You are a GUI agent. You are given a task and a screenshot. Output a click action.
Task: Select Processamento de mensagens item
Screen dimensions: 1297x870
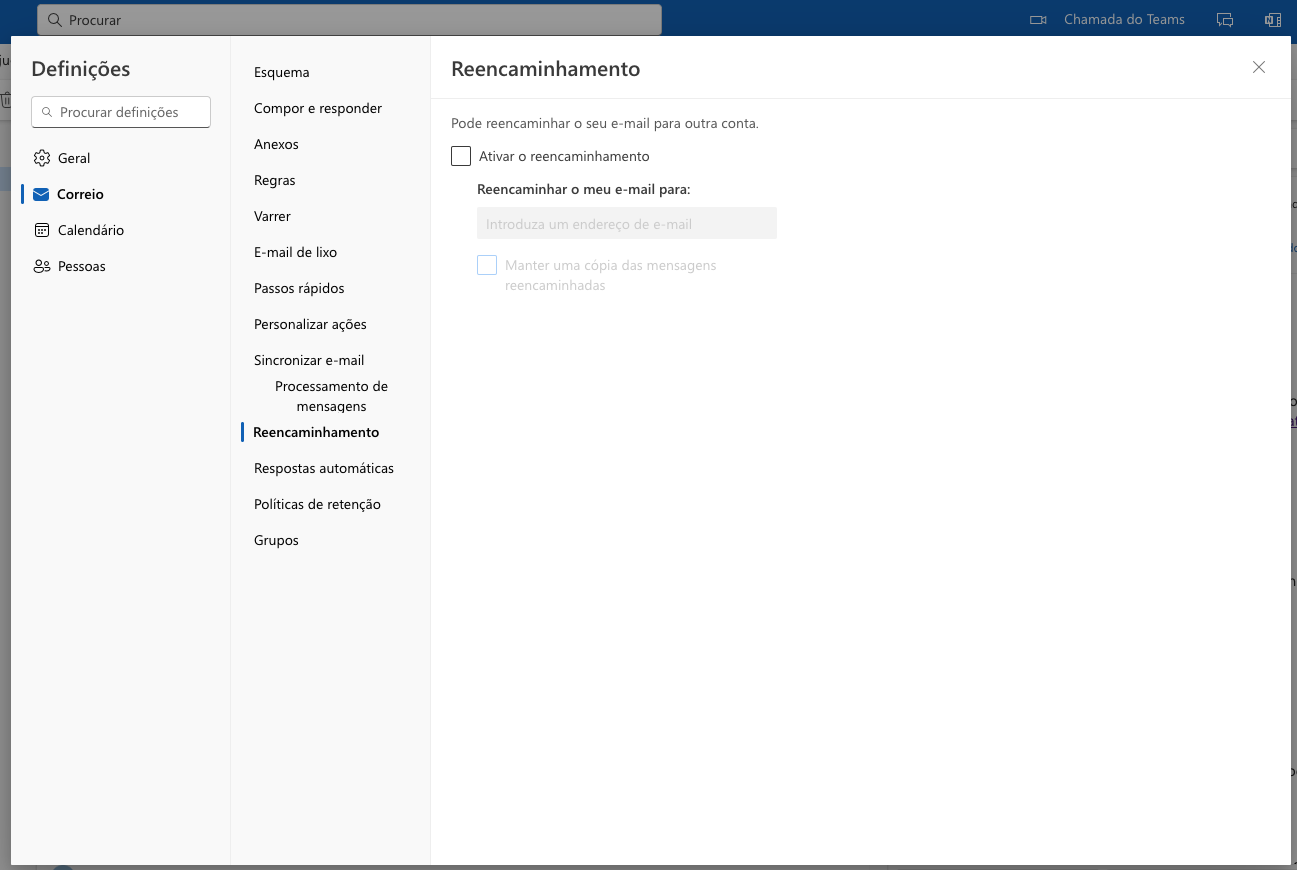pyautogui.click(x=331, y=396)
